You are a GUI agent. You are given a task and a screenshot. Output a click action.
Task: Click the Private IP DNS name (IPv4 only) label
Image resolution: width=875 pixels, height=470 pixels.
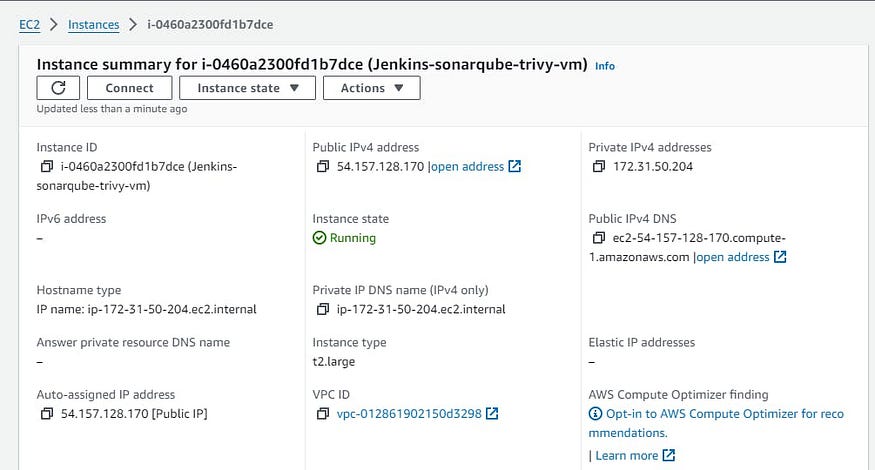(x=401, y=290)
